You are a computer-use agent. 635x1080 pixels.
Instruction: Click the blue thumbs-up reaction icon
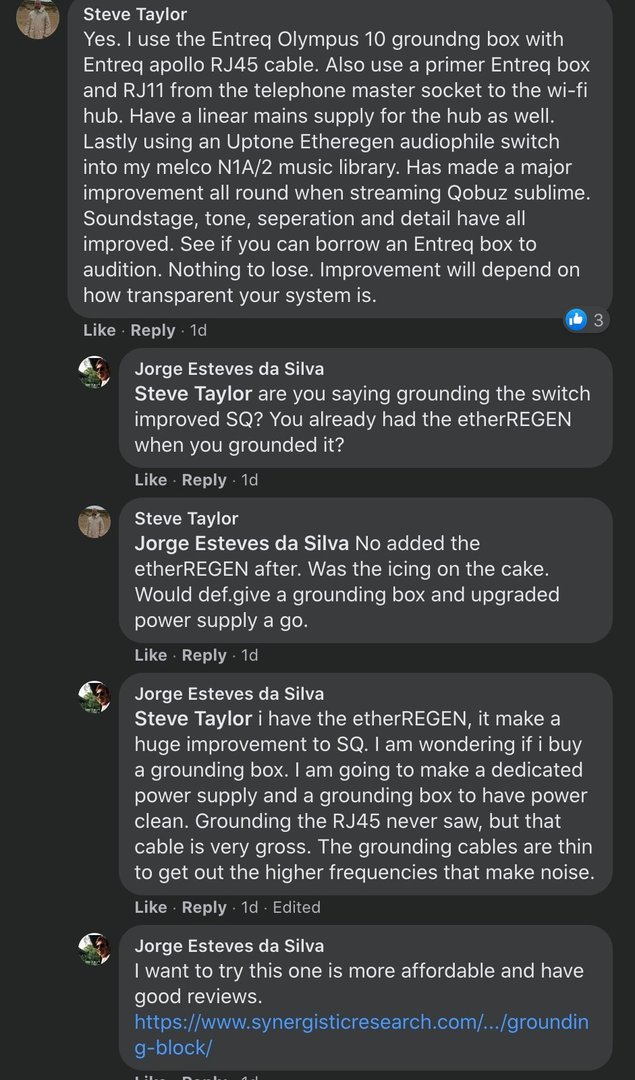576,320
